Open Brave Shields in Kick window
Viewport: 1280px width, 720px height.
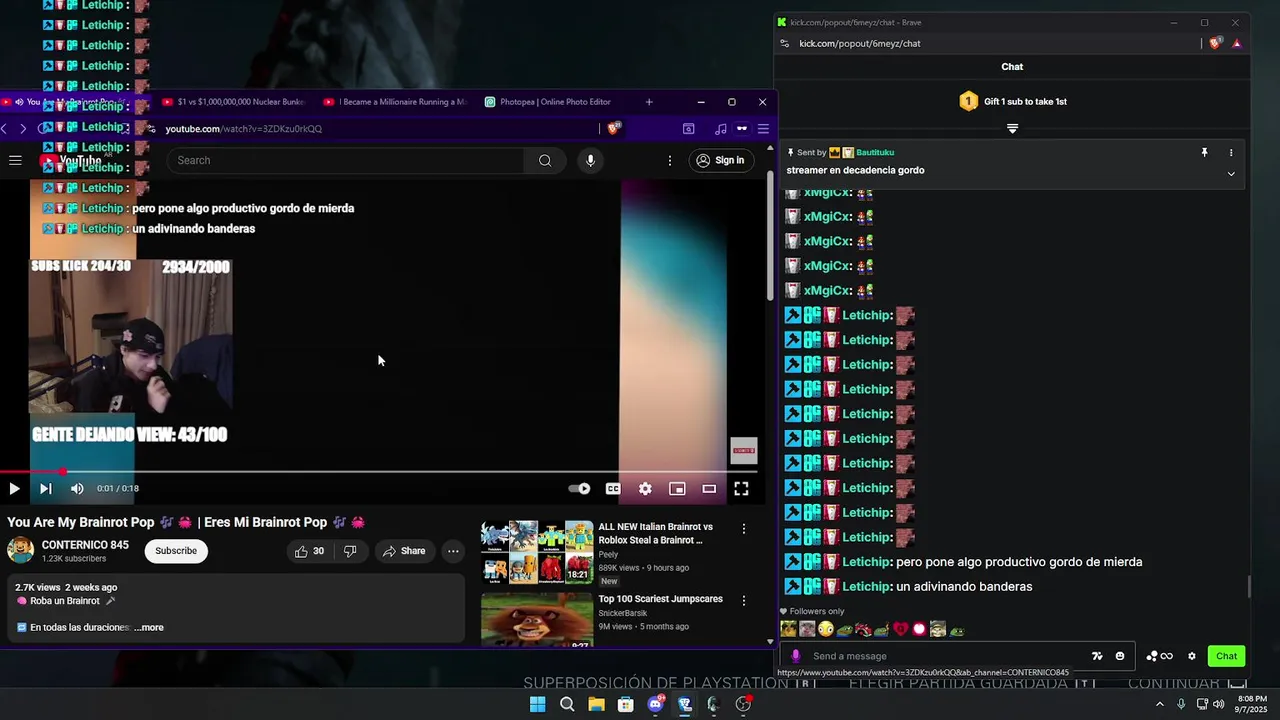click(1216, 44)
